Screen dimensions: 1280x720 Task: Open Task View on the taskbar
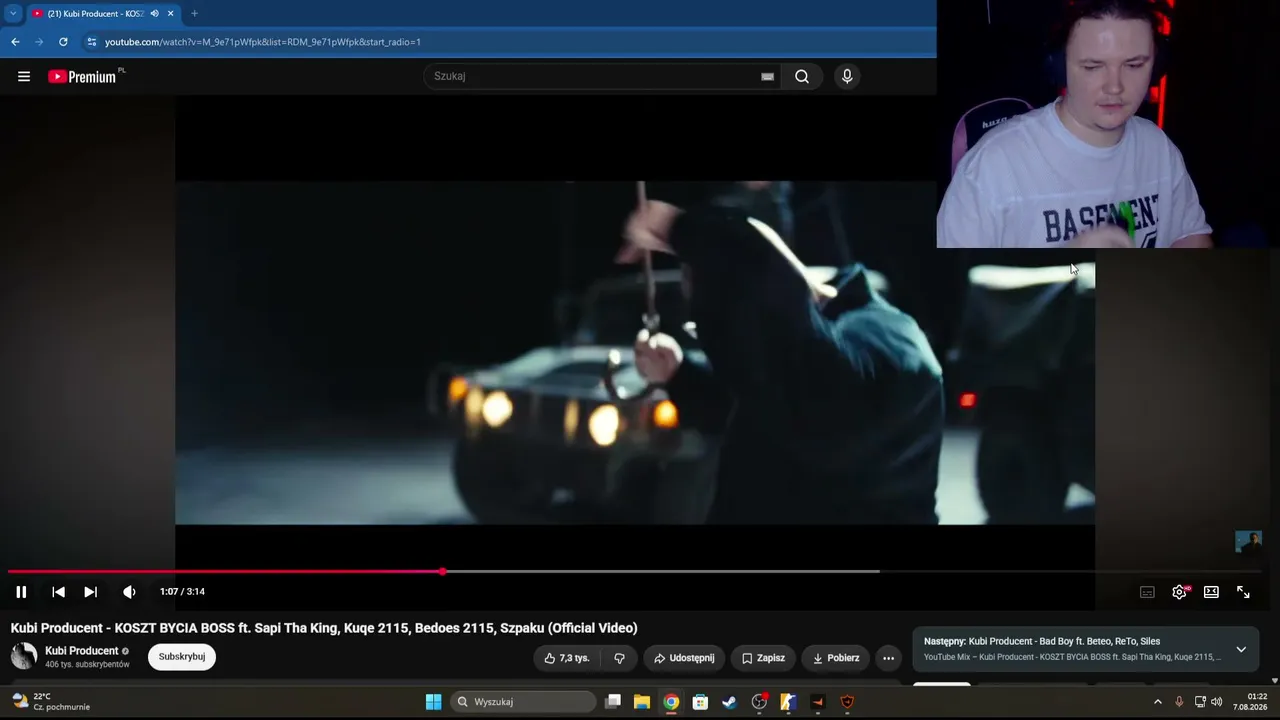(613, 702)
